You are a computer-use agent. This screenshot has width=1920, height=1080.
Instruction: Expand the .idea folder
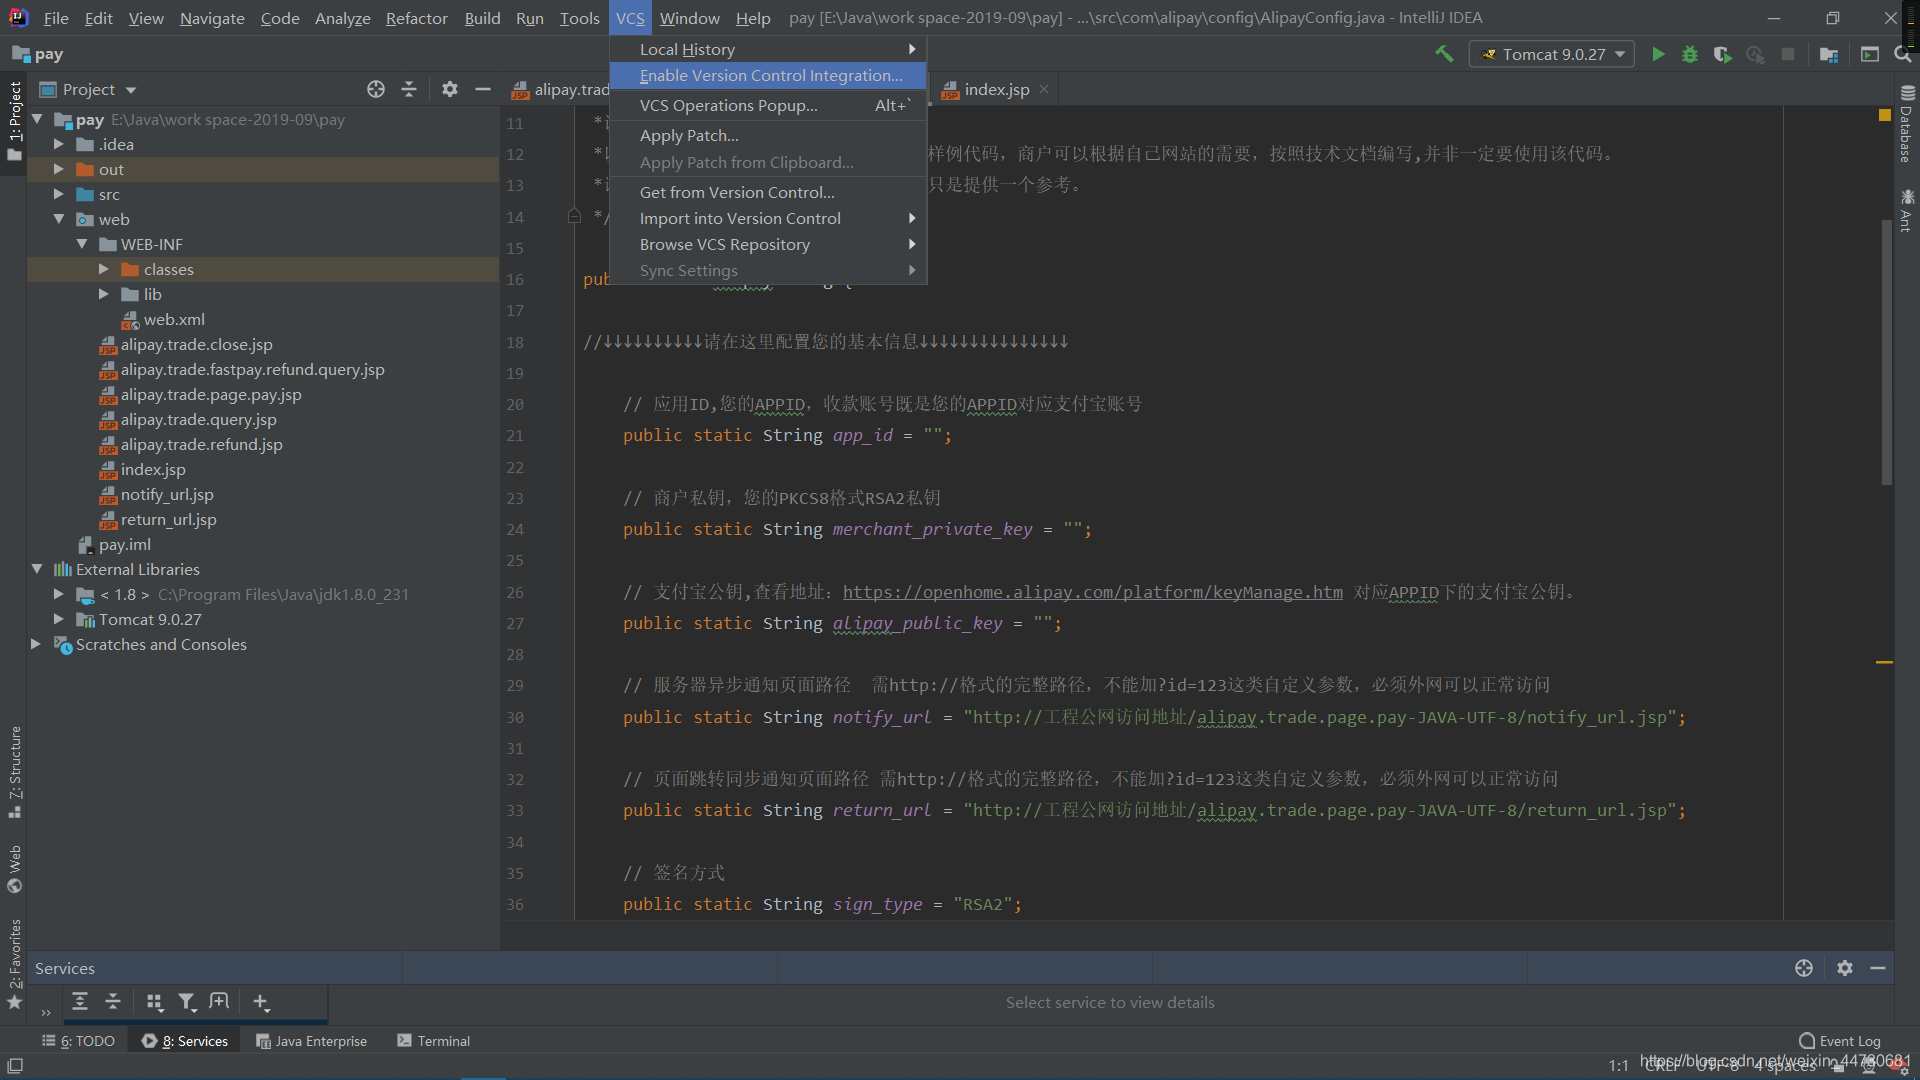pos(59,144)
